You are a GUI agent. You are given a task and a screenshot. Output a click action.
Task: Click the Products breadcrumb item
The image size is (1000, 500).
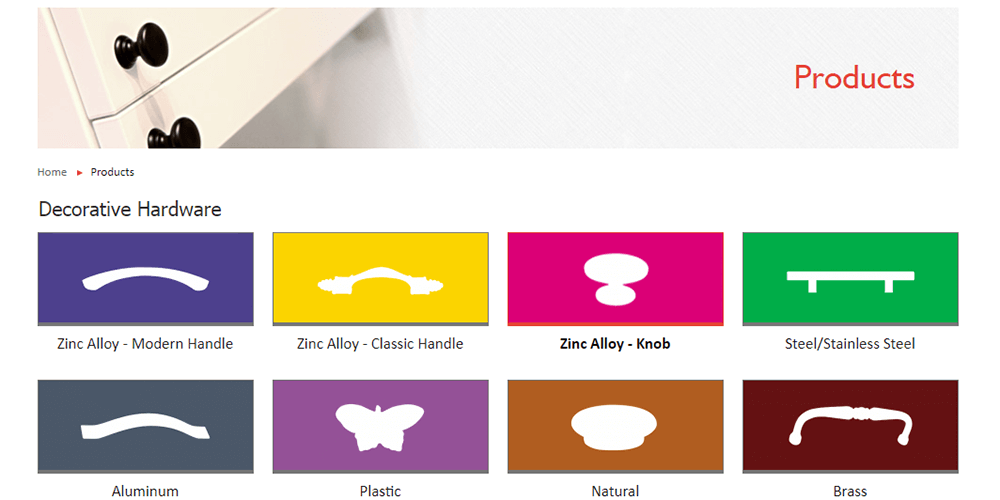point(112,172)
